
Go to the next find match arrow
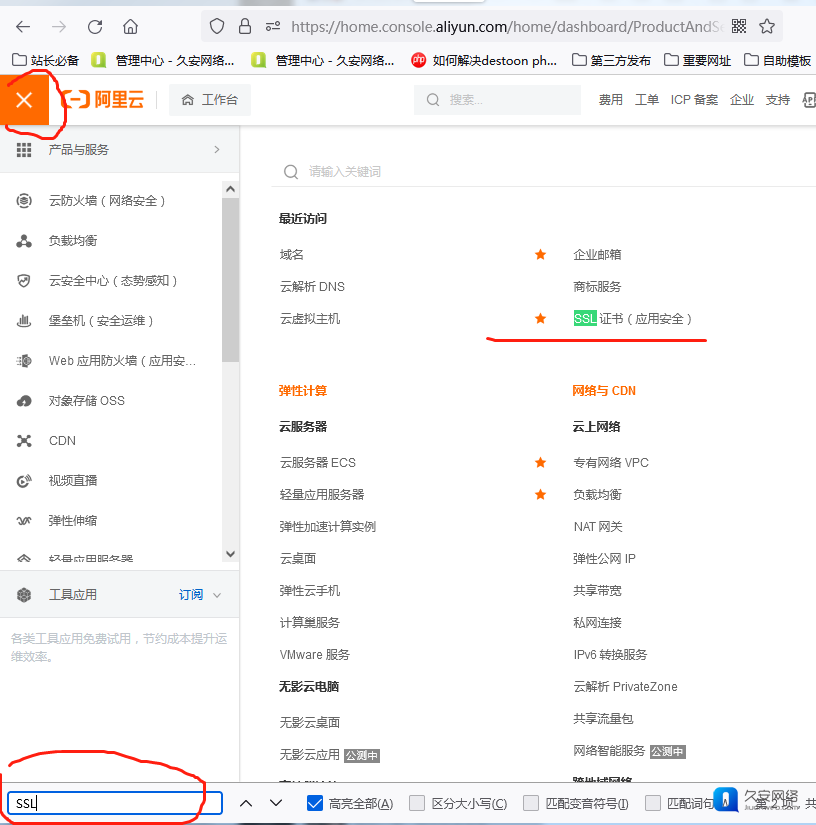click(276, 803)
